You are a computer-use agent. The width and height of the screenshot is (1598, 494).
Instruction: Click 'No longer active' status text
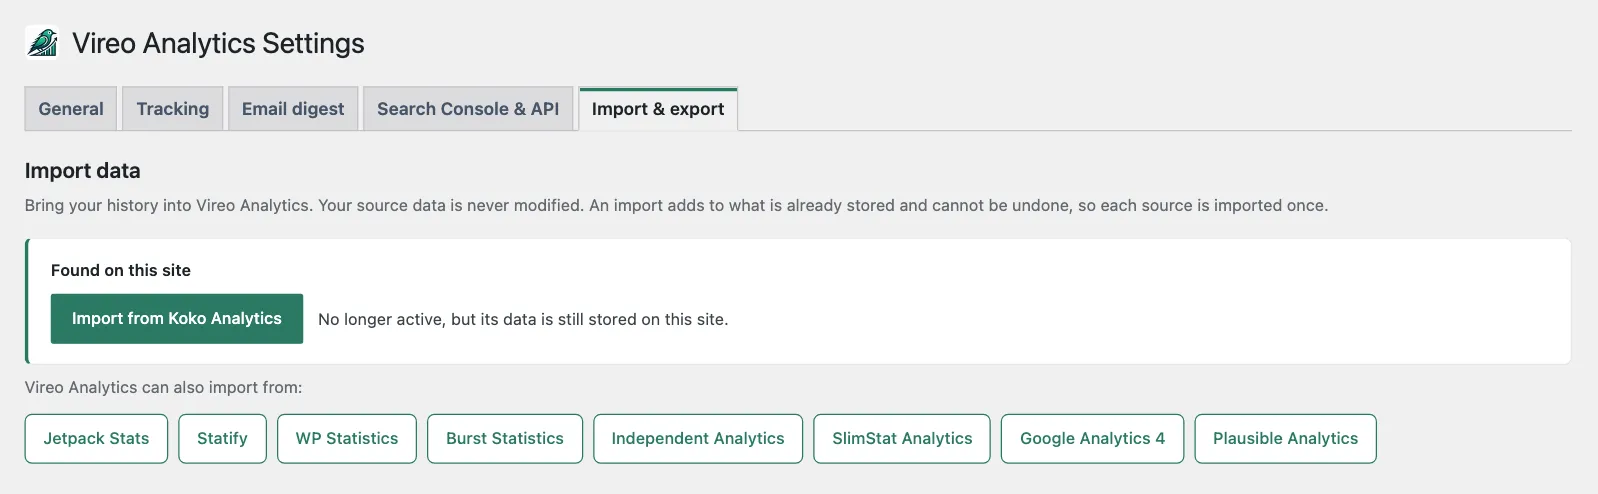pos(523,320)
